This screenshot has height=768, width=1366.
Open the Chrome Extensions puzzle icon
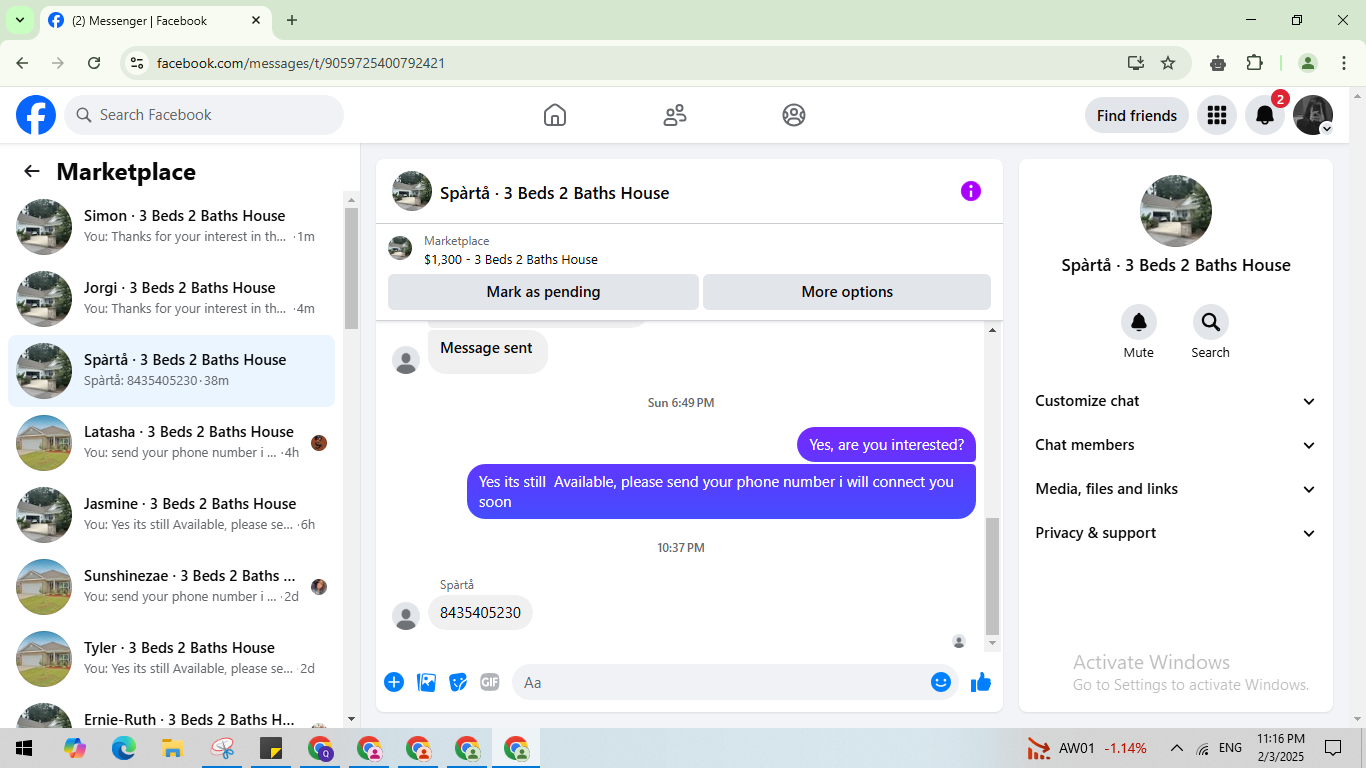click(x=1255, y=63)
